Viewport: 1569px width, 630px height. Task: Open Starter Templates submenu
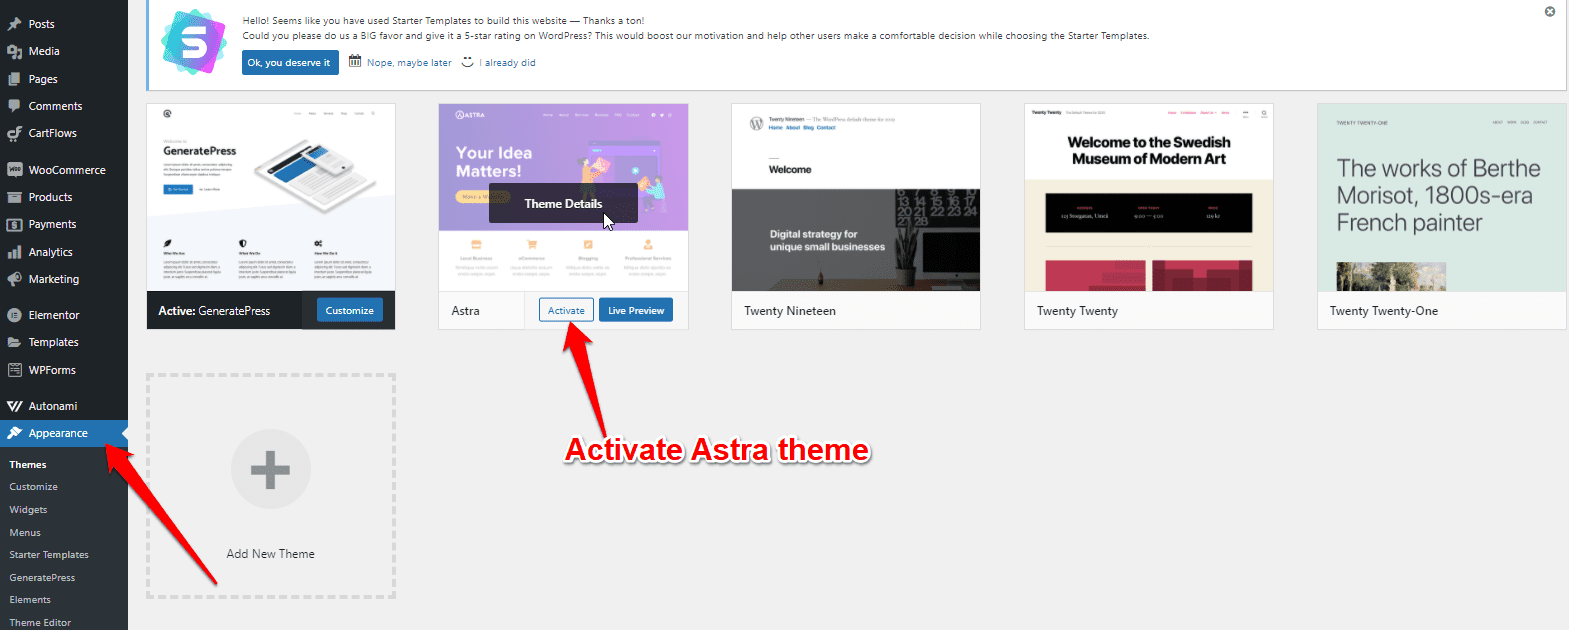49,555
